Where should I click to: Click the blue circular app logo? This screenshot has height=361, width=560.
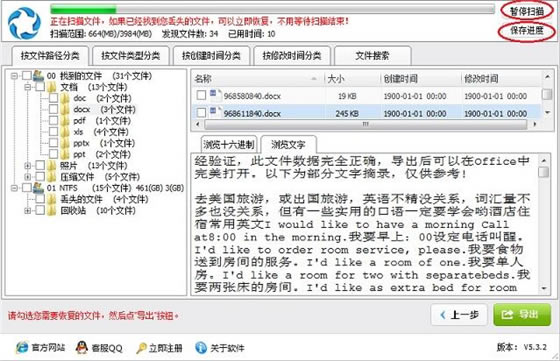pos(24,23)
